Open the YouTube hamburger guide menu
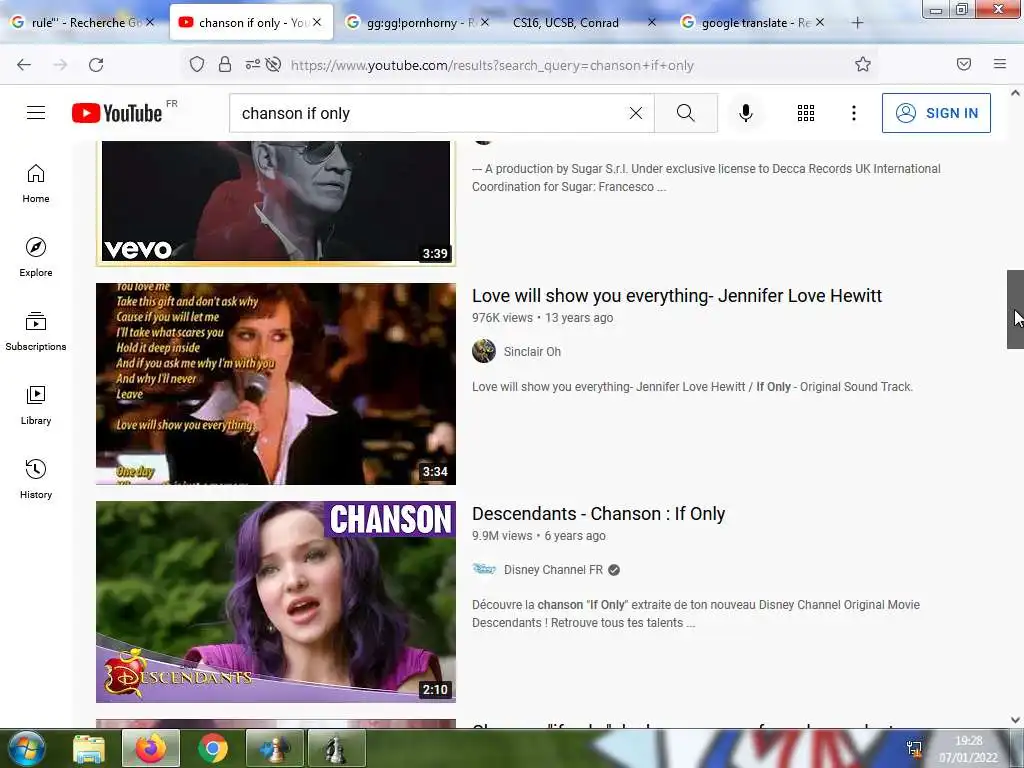The height and width of the screenshot is (768, 1024). (x=36, y=113)
